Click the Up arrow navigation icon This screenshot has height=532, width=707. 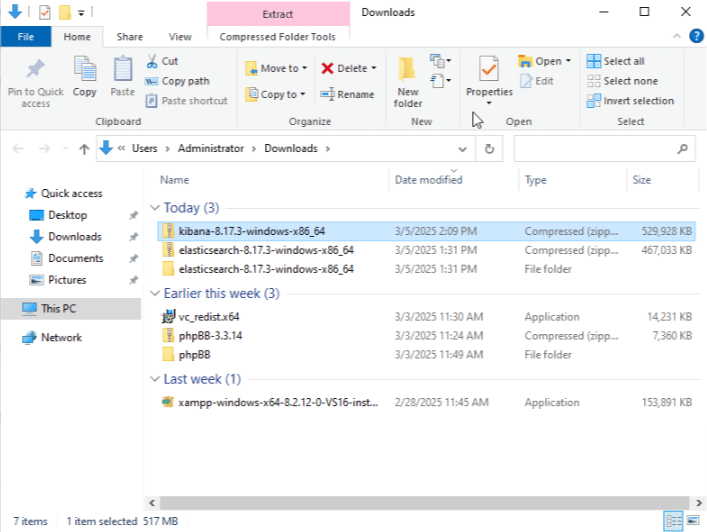[84, 149]
